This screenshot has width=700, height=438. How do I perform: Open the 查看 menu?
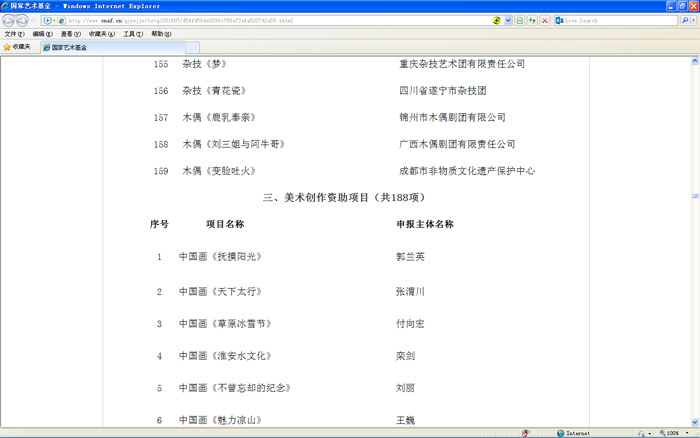[x=71, y=34]
